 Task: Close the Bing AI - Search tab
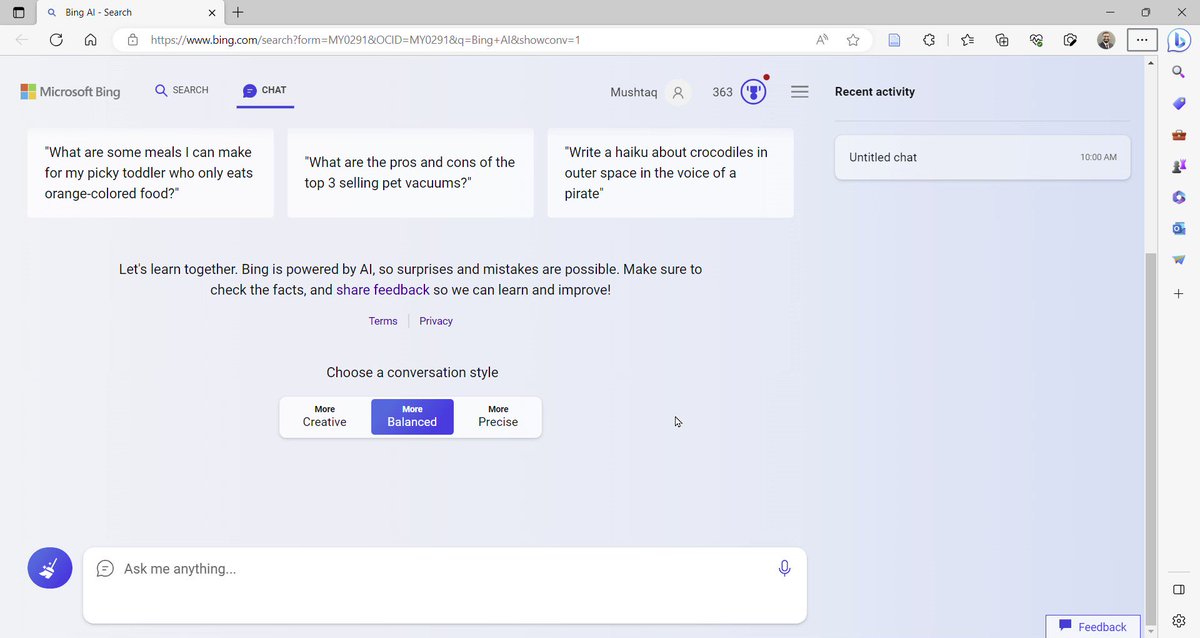point(211,12)
